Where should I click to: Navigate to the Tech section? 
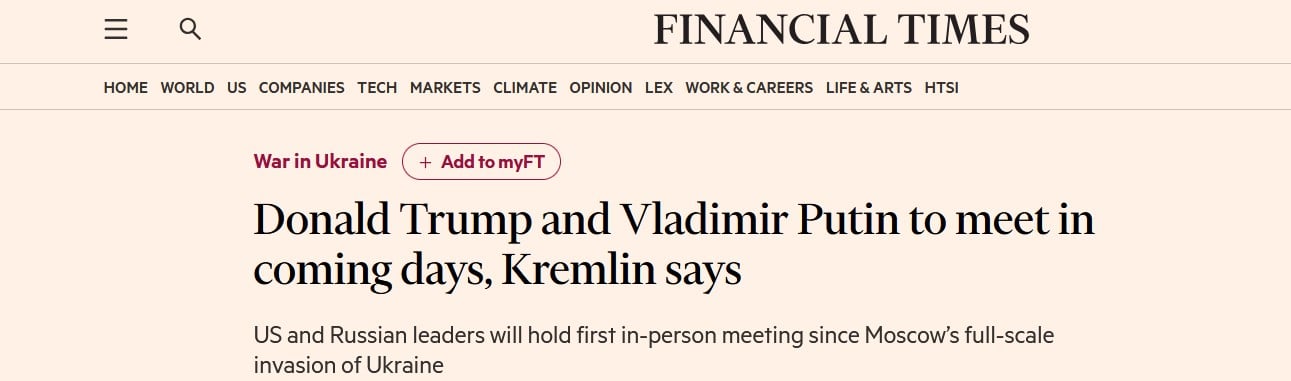(377, 88)
